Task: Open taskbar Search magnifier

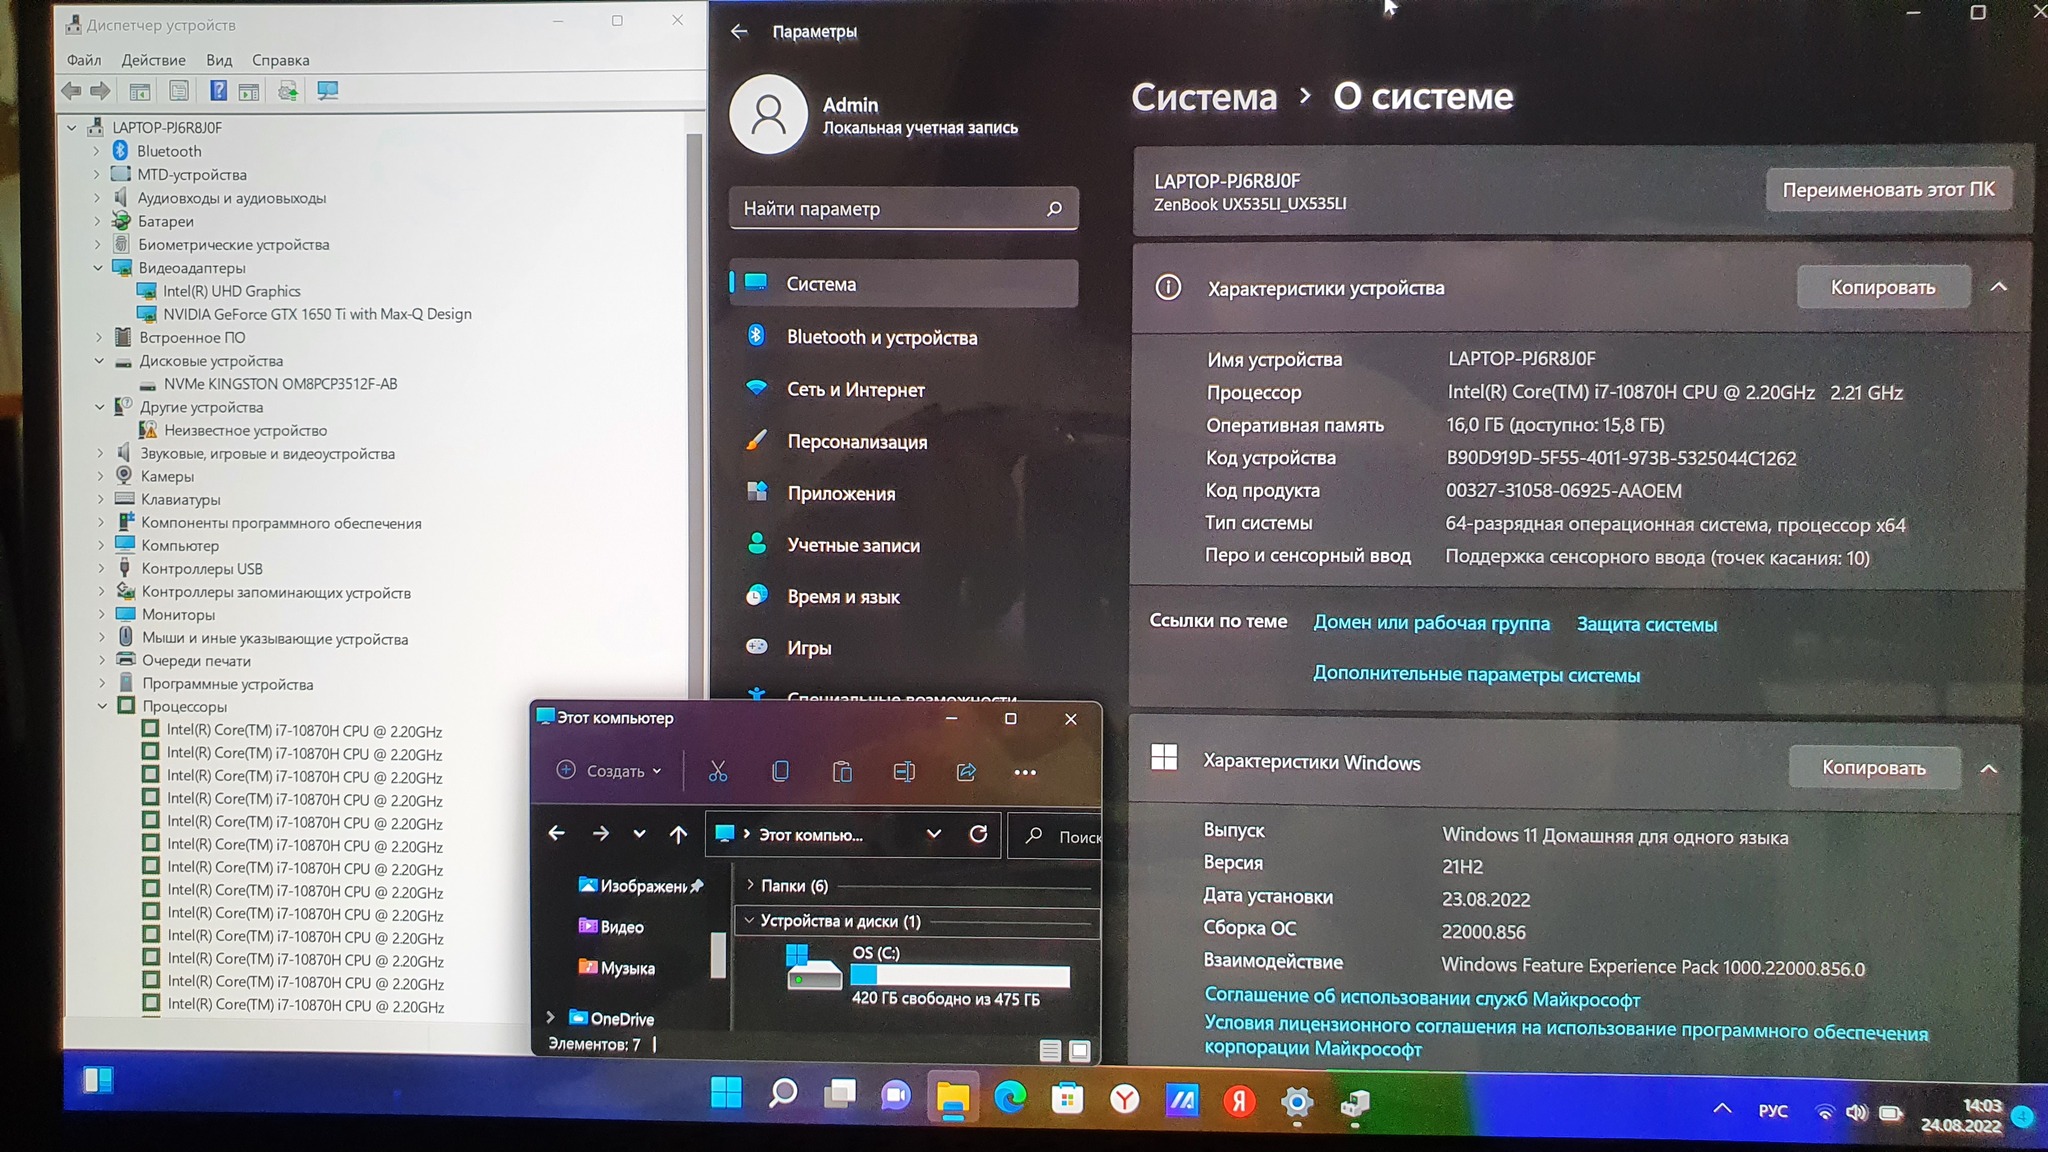Action: pyautogui.click(x=783, y=1094)
